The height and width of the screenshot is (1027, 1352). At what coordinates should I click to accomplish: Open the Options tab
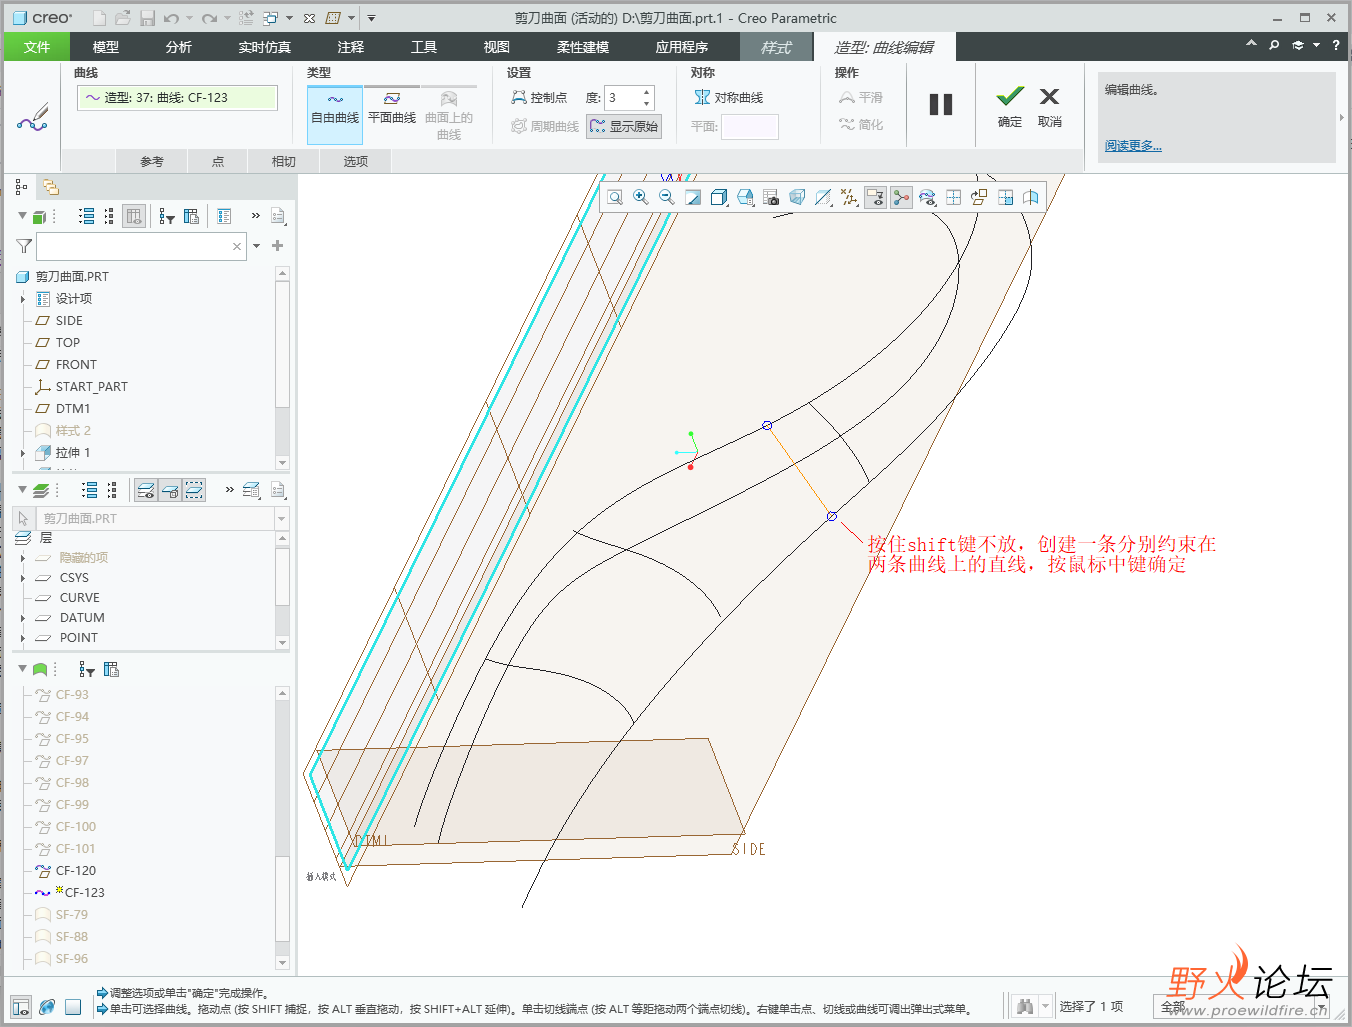tap(356, 161)
